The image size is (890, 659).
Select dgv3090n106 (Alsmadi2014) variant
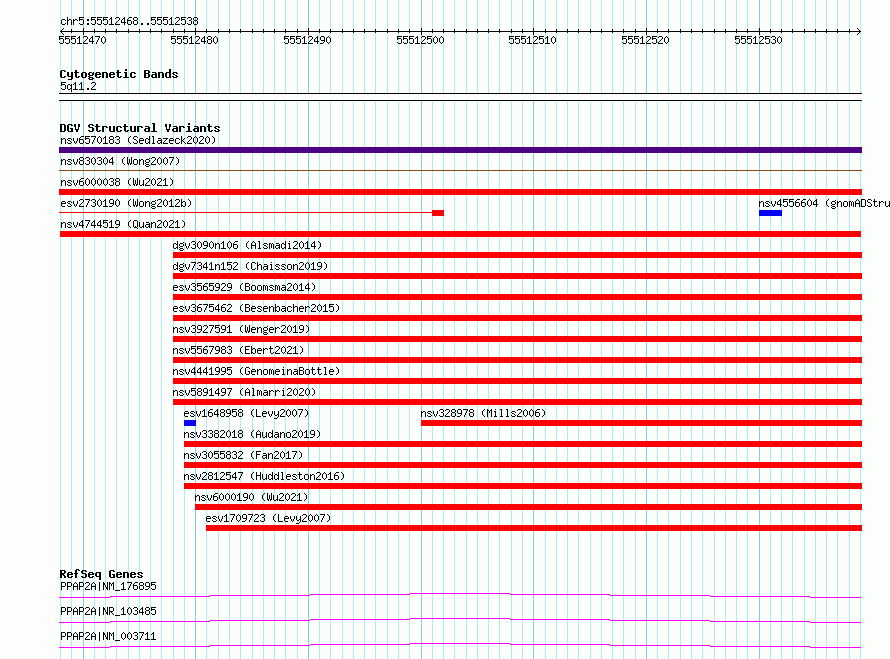coord(247,245)
